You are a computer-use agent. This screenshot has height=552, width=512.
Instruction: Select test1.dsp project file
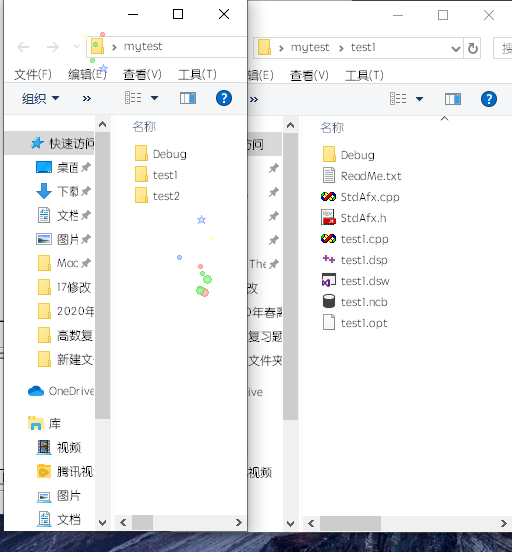[x=355, y=260]
